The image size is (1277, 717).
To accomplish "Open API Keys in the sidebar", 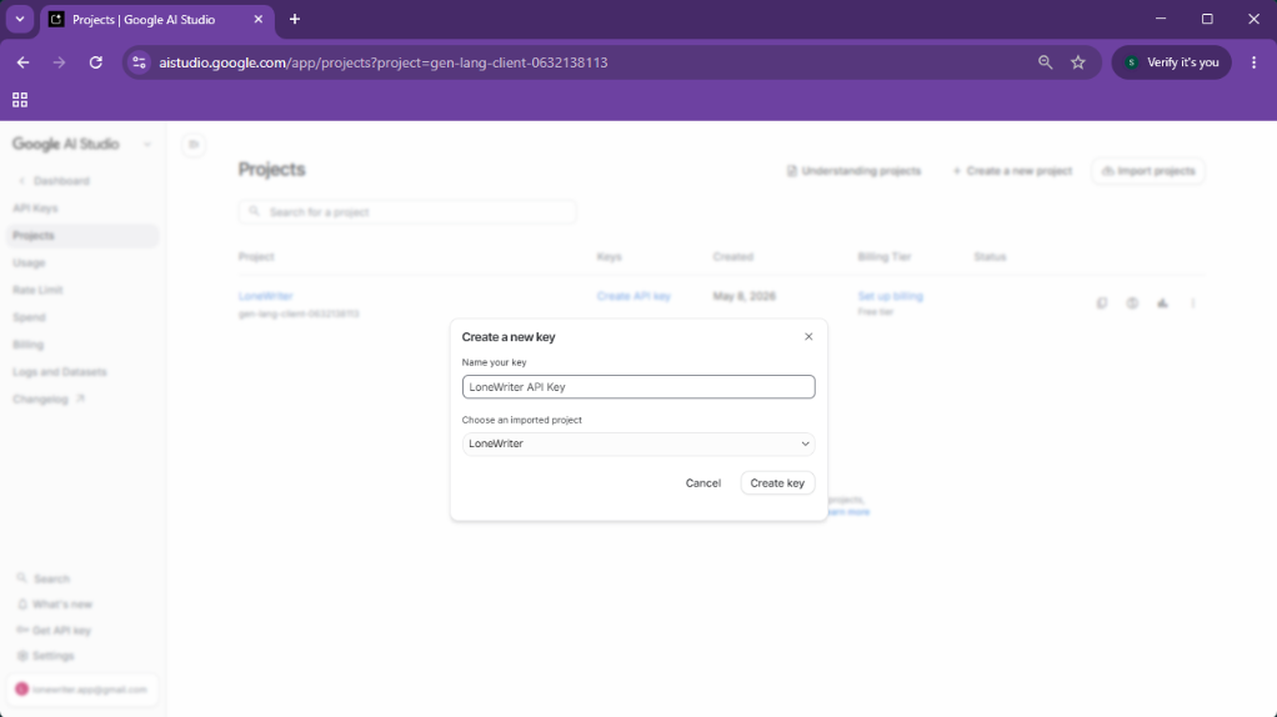I will click(35, 208).
